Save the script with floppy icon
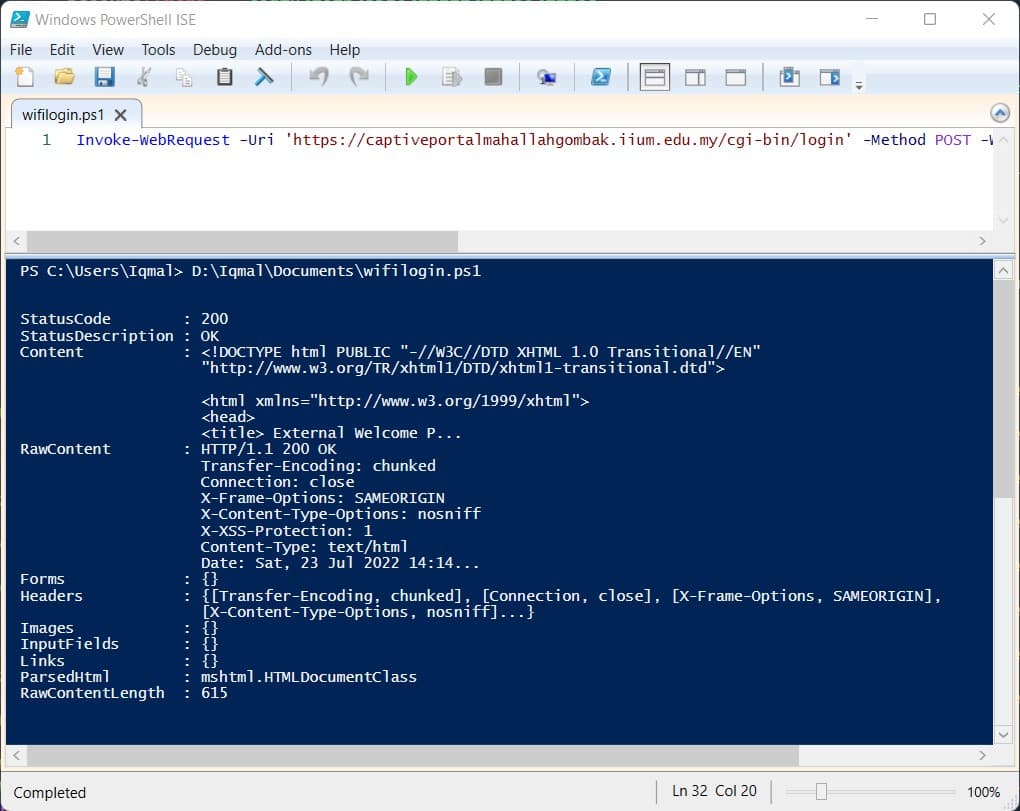This screenshot has width=1020, height=811. coord(104,77)
